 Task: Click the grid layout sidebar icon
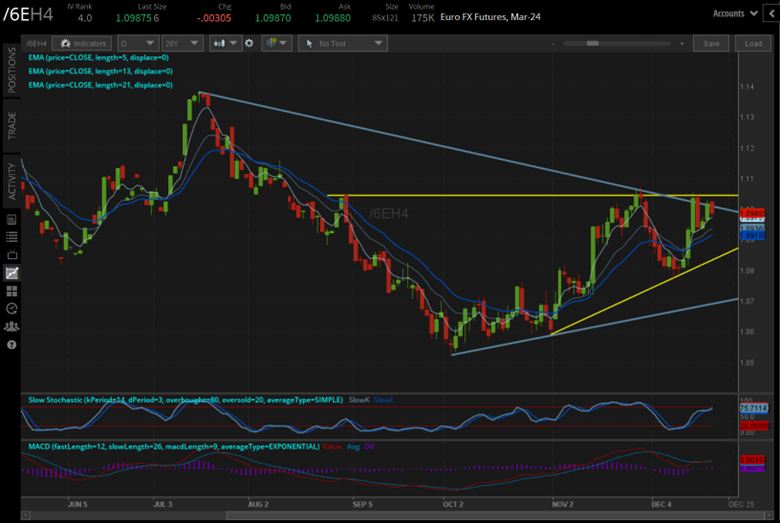11,290
